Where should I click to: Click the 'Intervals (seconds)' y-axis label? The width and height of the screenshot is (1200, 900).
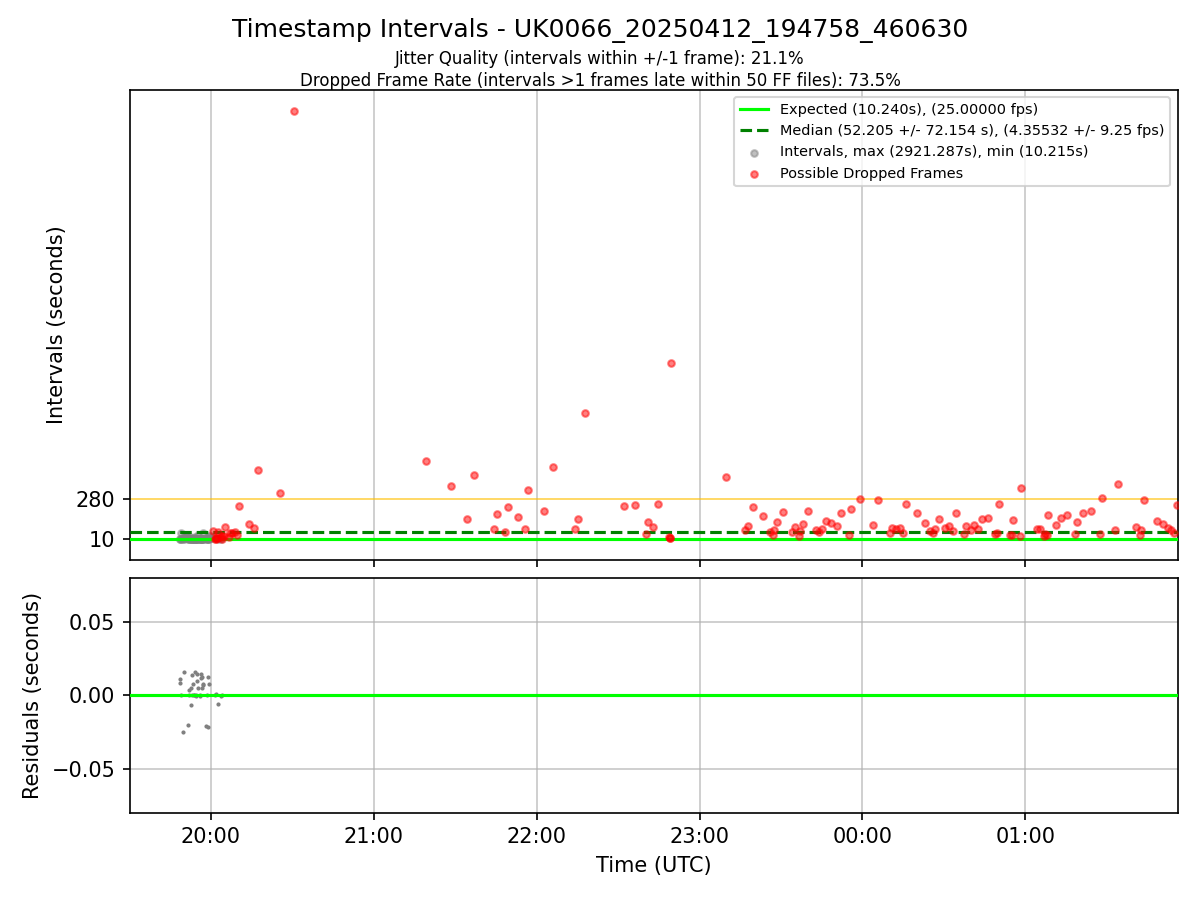[x=56, y=325]
